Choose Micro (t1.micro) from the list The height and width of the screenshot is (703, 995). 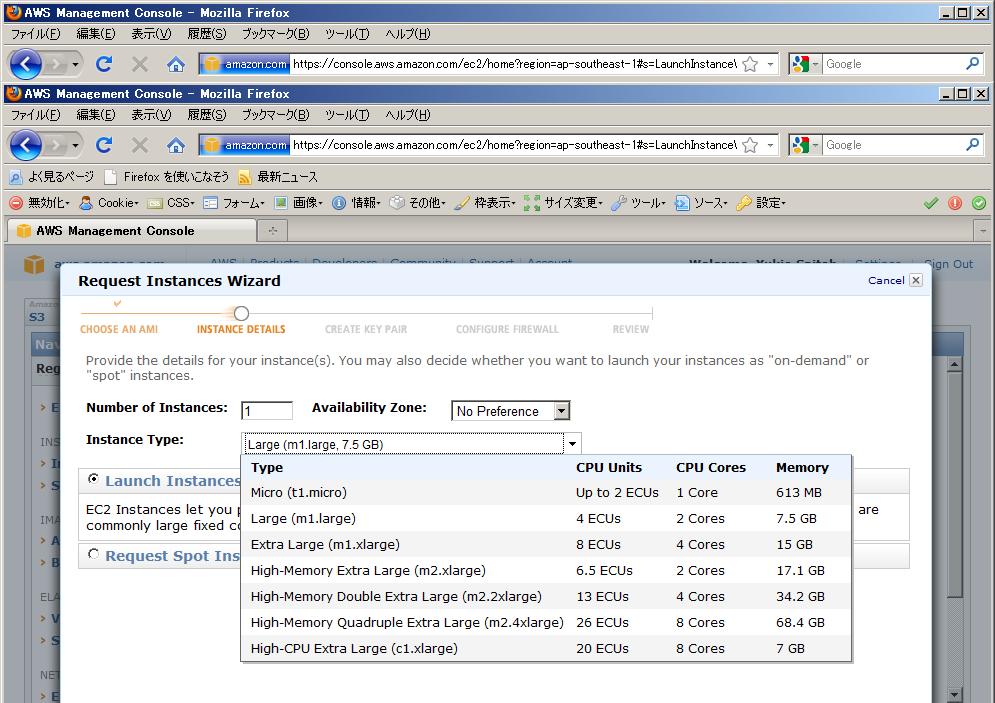point(299,493)
